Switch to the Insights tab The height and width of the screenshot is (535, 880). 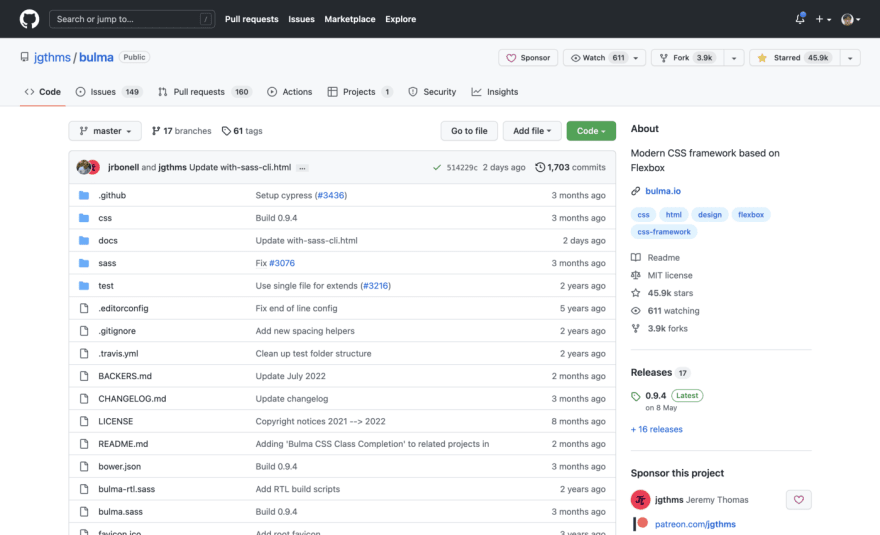494,92
